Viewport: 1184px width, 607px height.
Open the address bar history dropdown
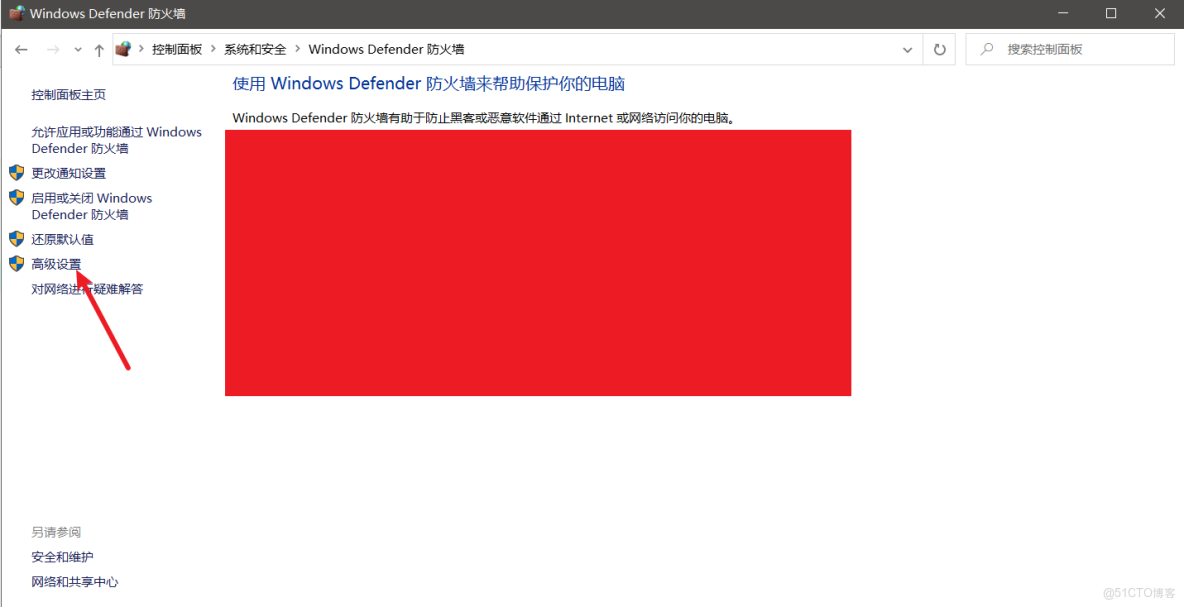[x=907, y=48]
